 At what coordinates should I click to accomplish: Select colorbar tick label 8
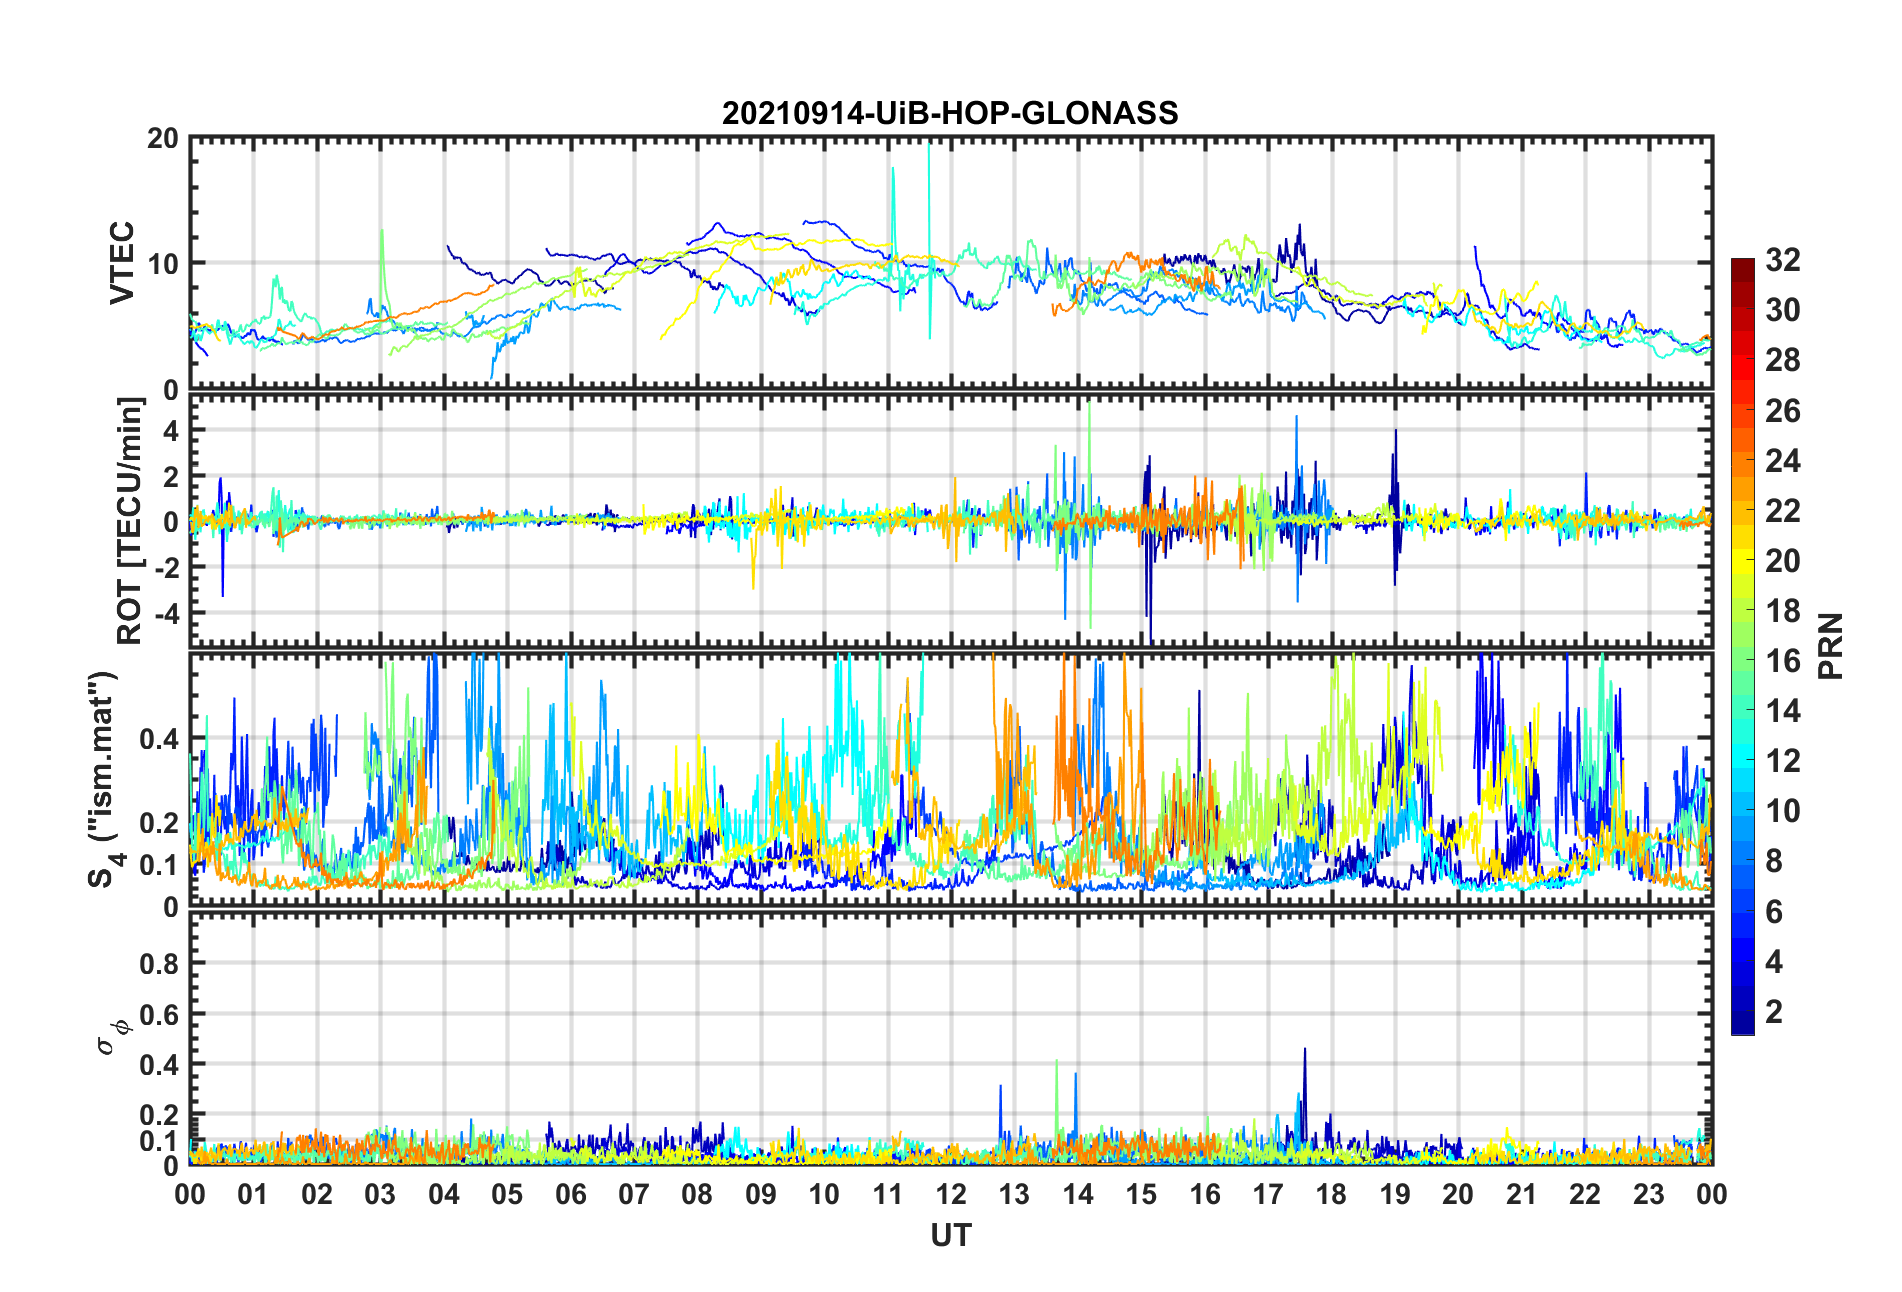(1774, 860)
